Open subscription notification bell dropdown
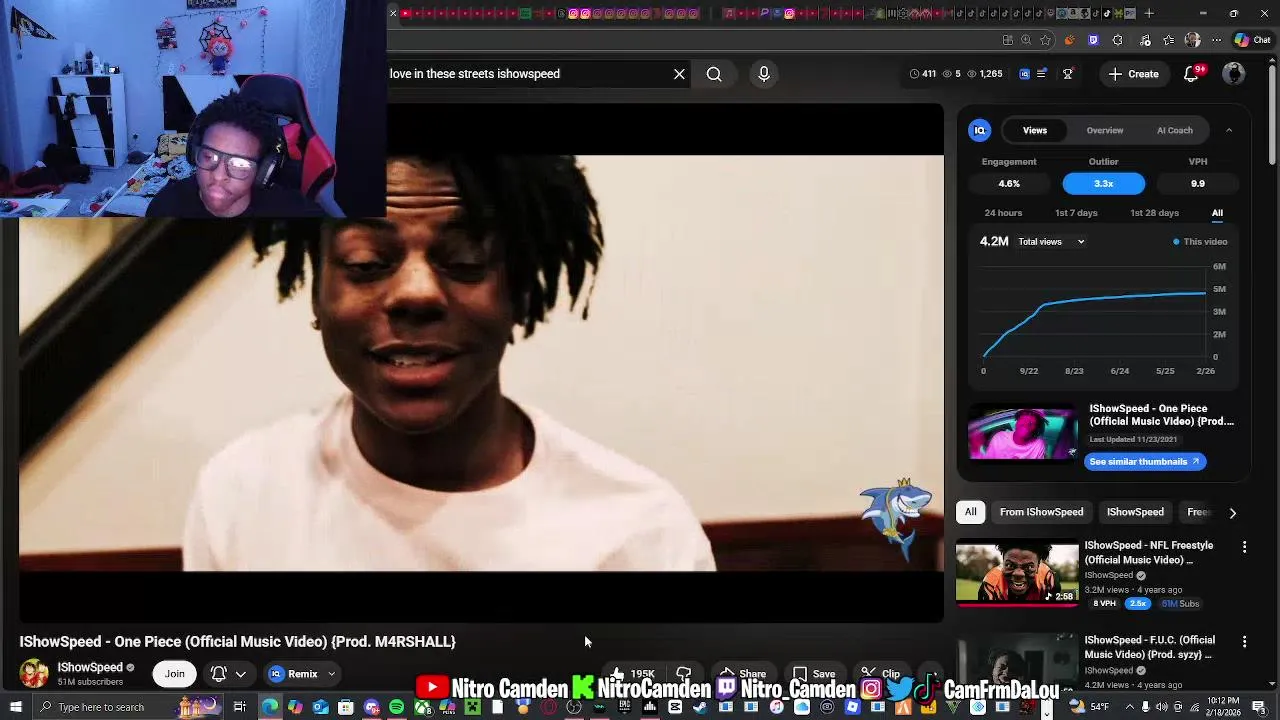Viewport: 1280px width, 720px height. point(228,674)
